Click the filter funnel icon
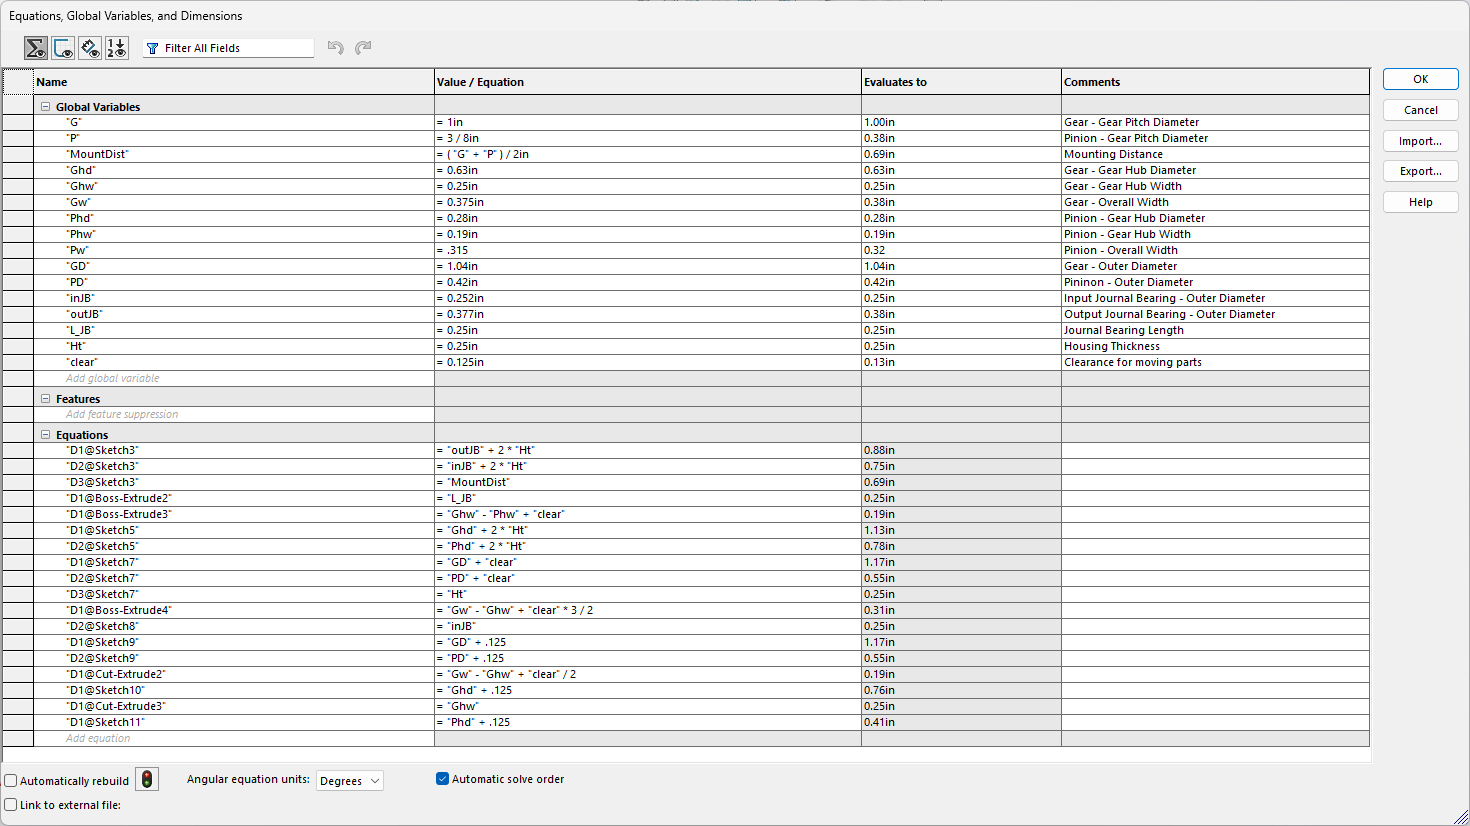The image size is (1470, 826). [153, 48]
